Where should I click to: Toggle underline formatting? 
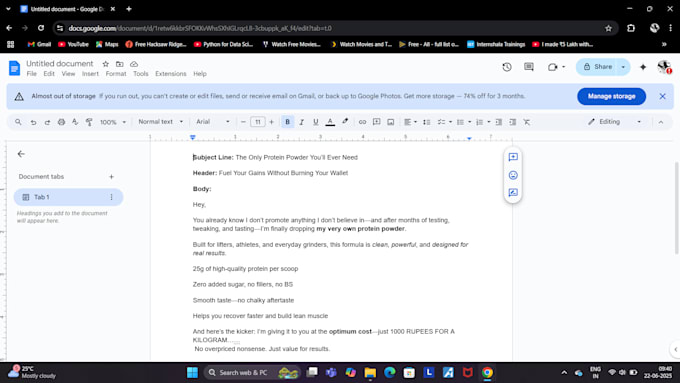tap(316, 122)
